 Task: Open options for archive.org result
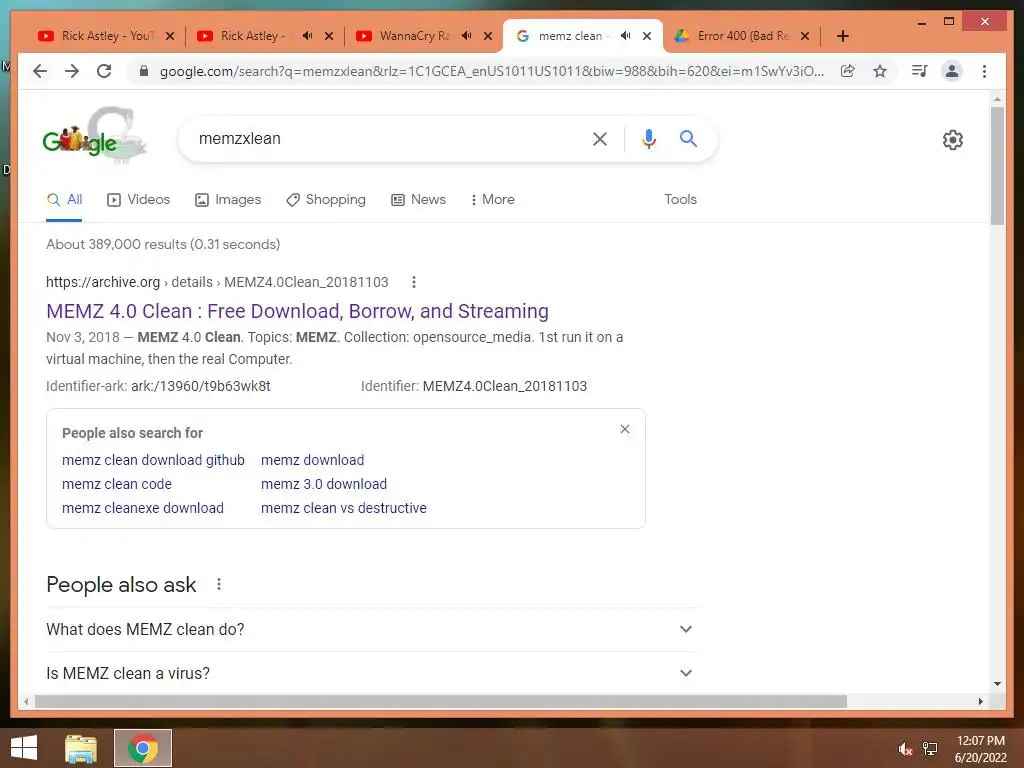click(413, 282)
